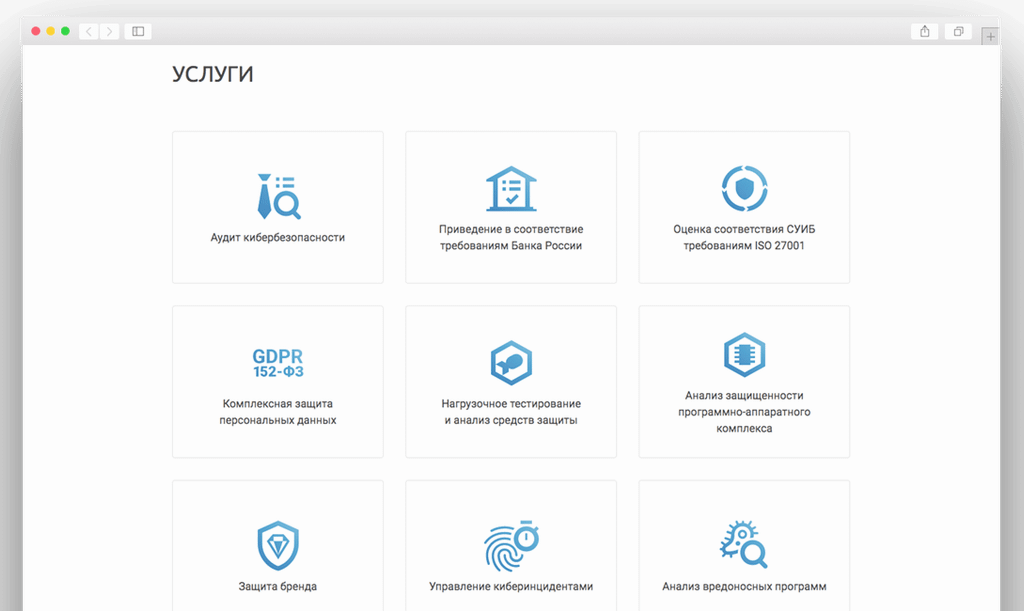Open a new tab with the plus button

click(990, 37)
